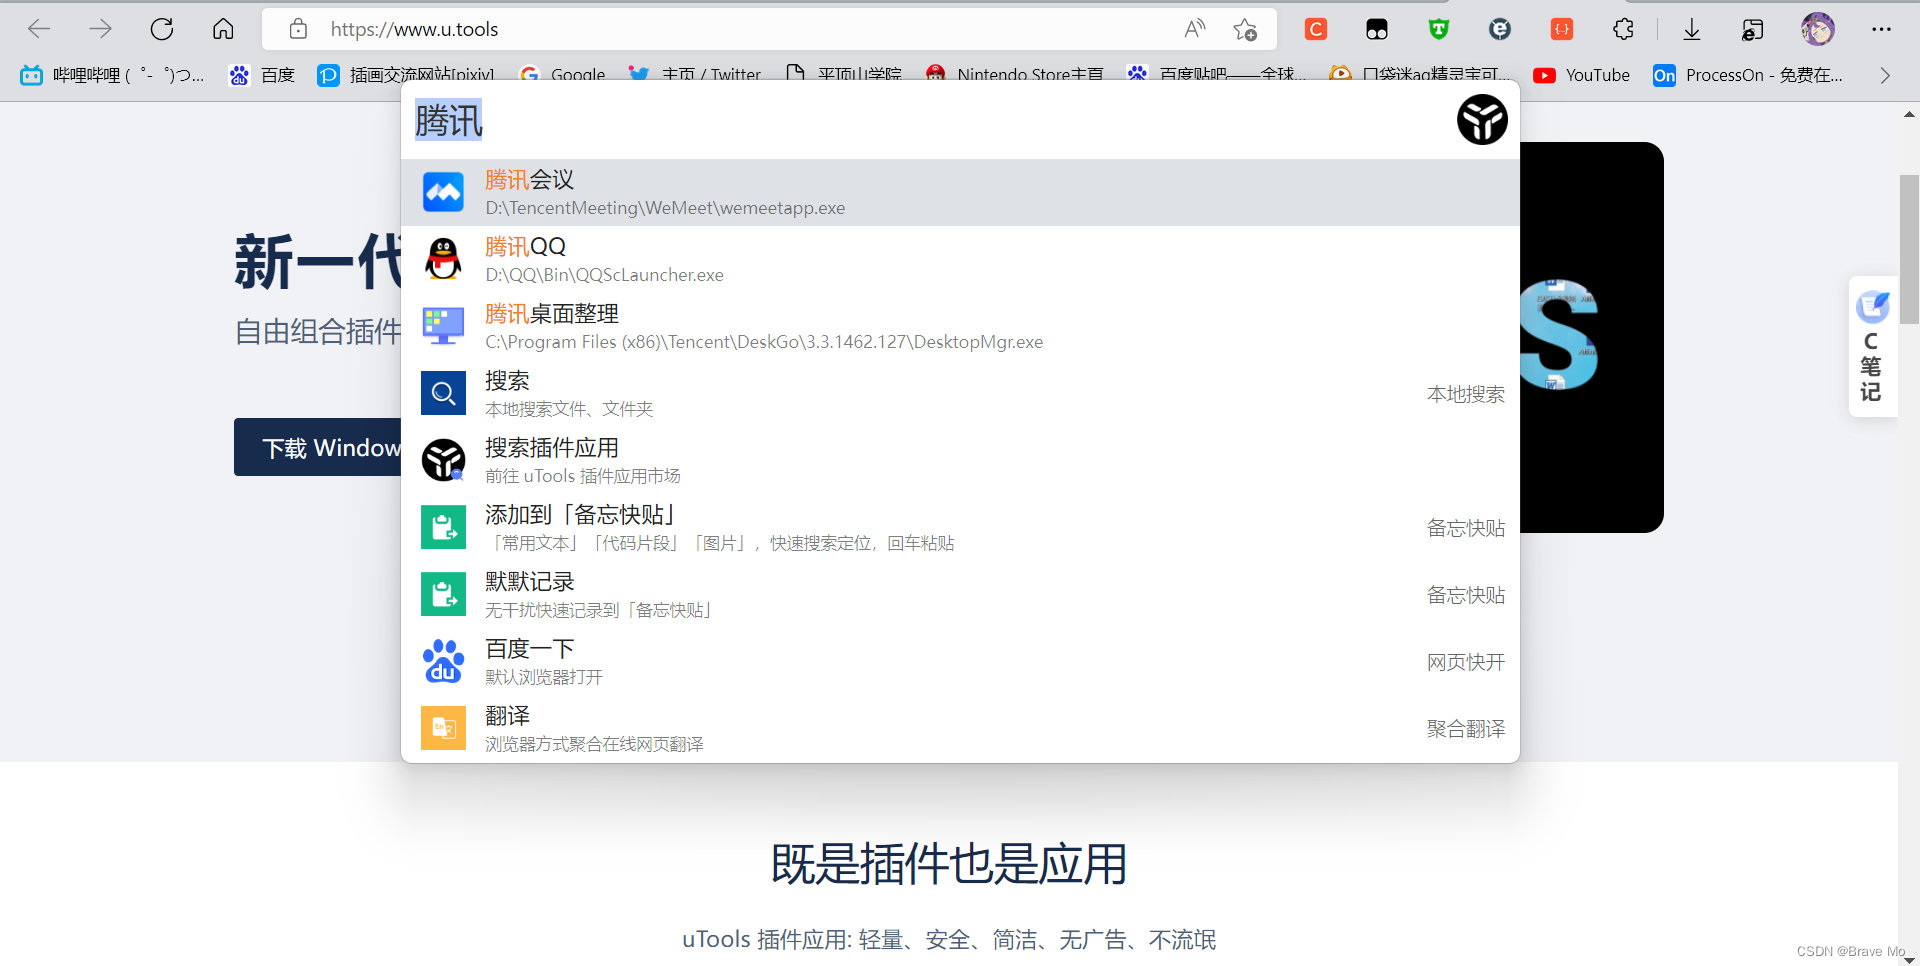Click the path D:\QQ\Bin\QQScLauncher.exe
The width and height of the screenshot is (1920, 966).
[604, 275]
